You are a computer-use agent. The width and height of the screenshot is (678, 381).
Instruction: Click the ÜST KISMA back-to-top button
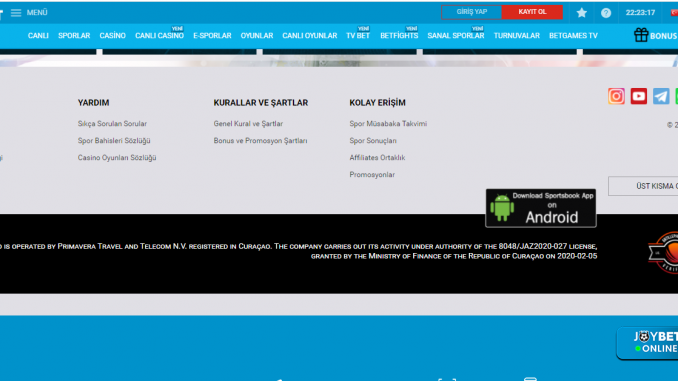point(643,186)
